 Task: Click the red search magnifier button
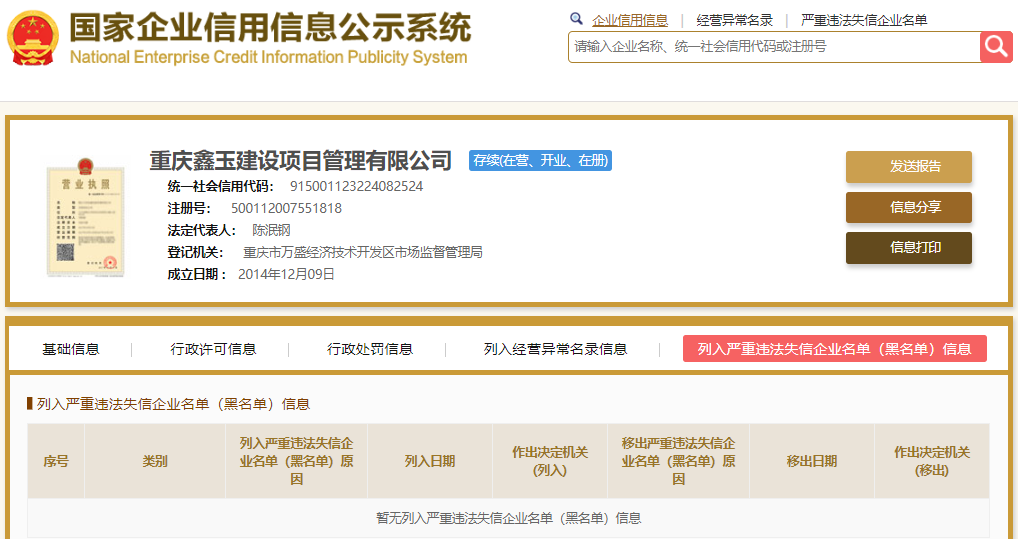click(996, 47)
